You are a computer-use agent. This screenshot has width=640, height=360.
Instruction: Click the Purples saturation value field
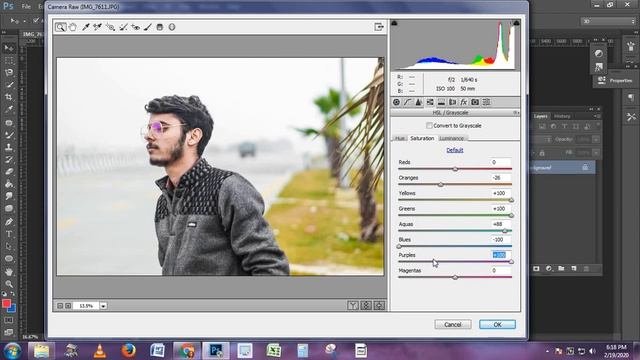pos(501,255)
